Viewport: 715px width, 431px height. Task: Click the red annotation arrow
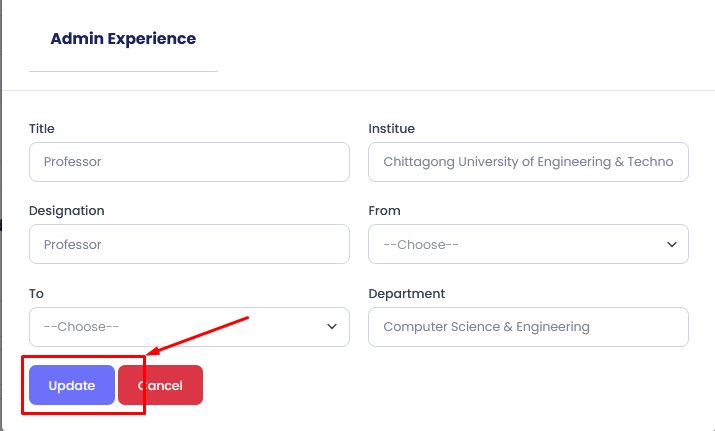198,335
